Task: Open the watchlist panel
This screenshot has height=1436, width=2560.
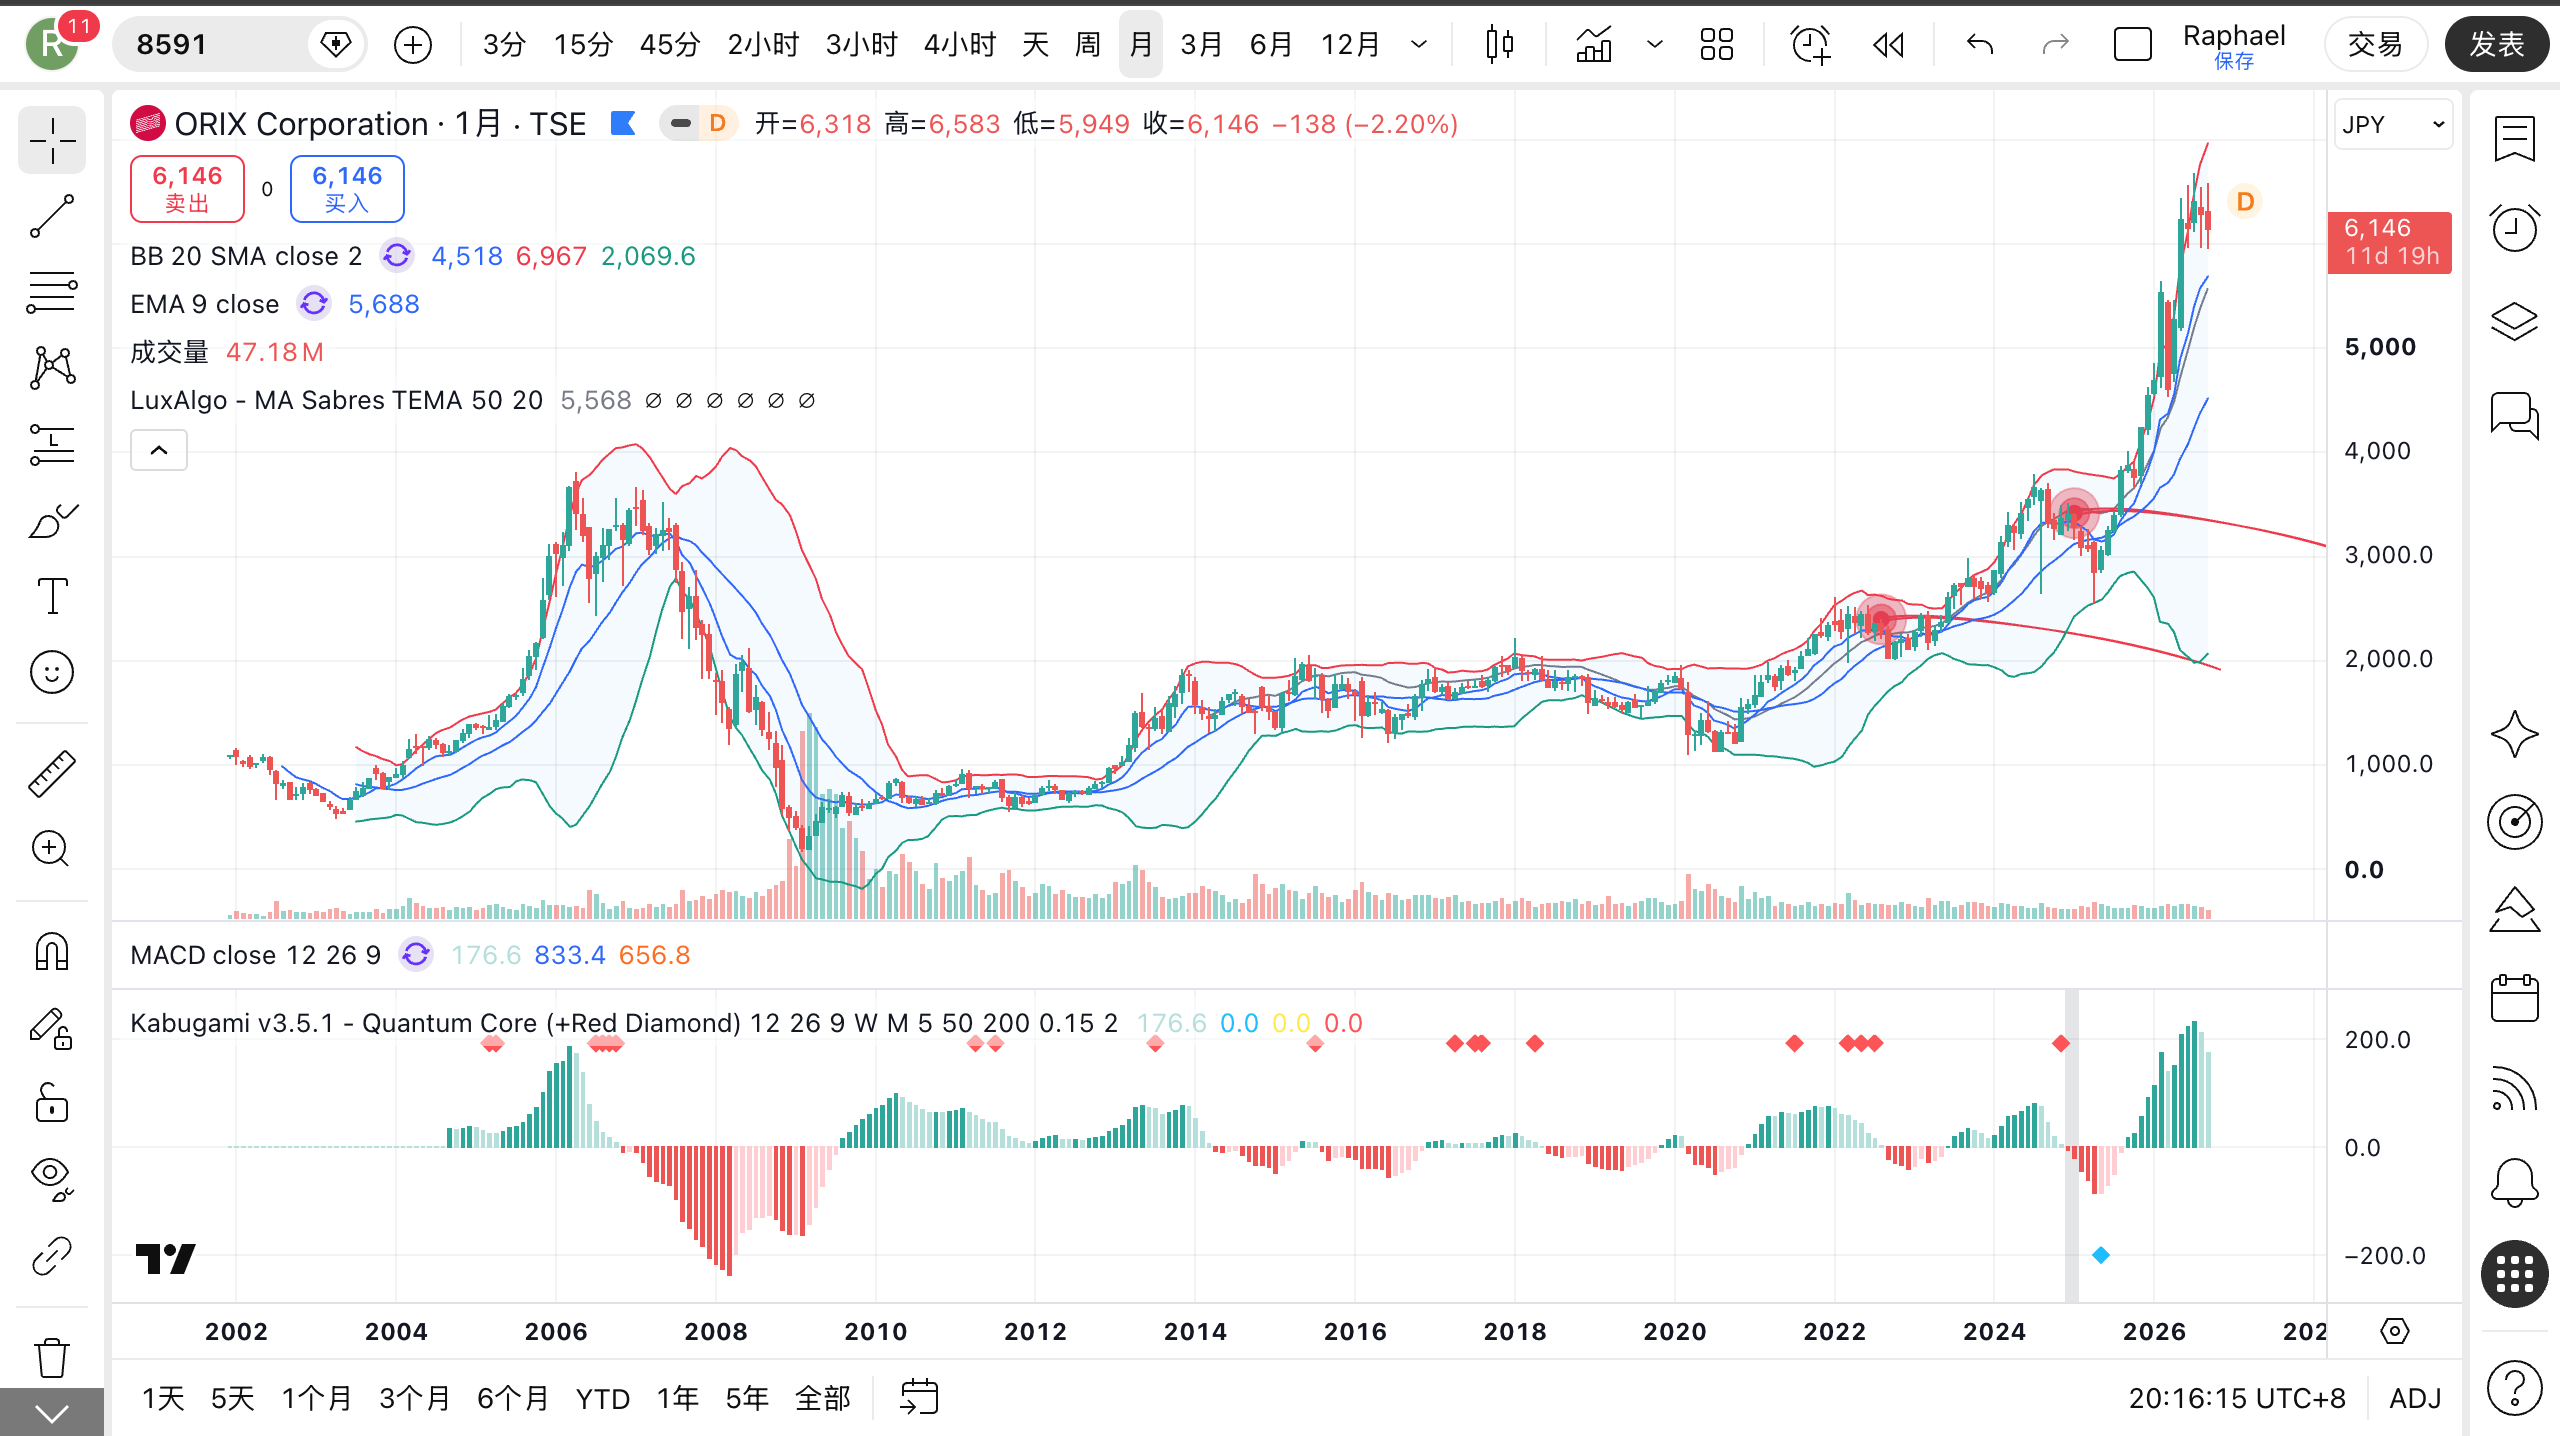Action: 2514,139
